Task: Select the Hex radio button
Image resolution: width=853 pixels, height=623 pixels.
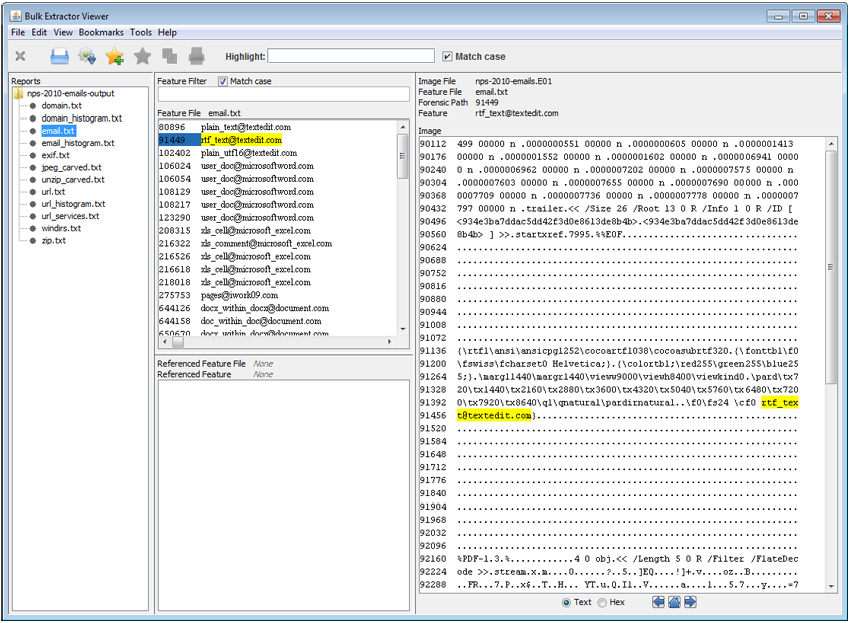Action: (601, 602)
